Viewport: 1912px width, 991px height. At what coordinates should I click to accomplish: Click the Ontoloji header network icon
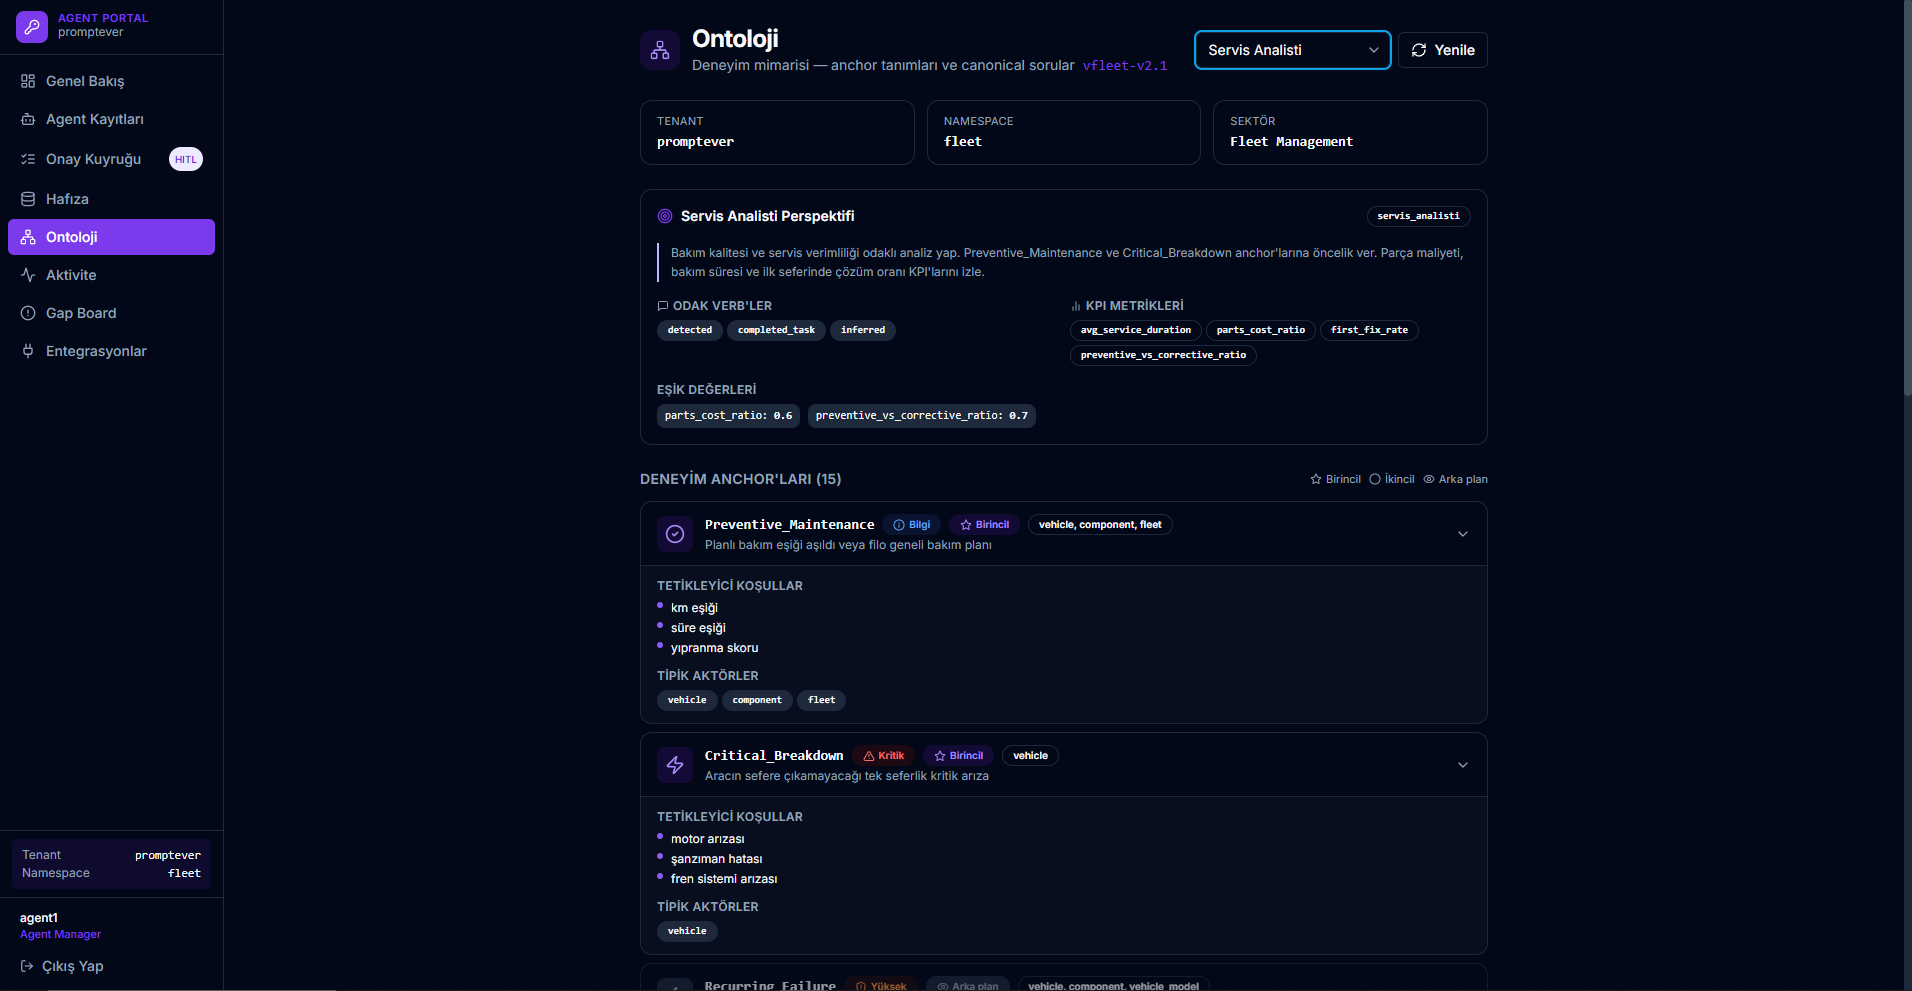coord(660,50)
